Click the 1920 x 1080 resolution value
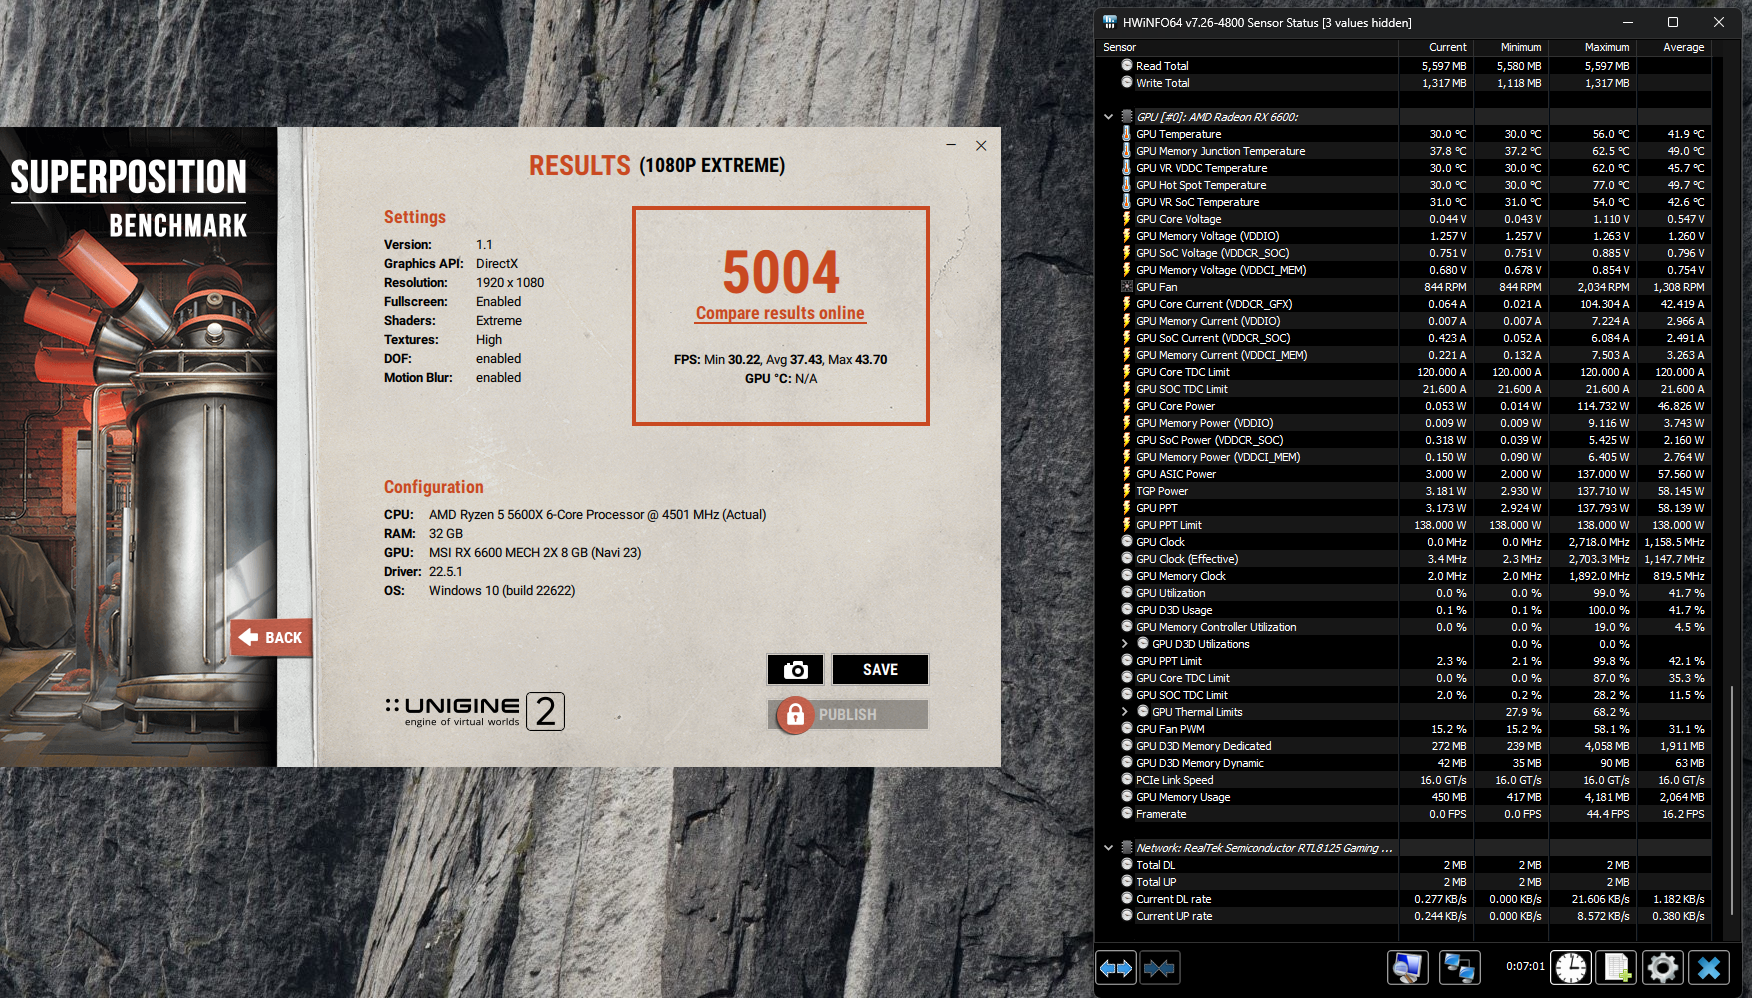Viewport: 1752px width, 998px height. click(x=510, y=282)
